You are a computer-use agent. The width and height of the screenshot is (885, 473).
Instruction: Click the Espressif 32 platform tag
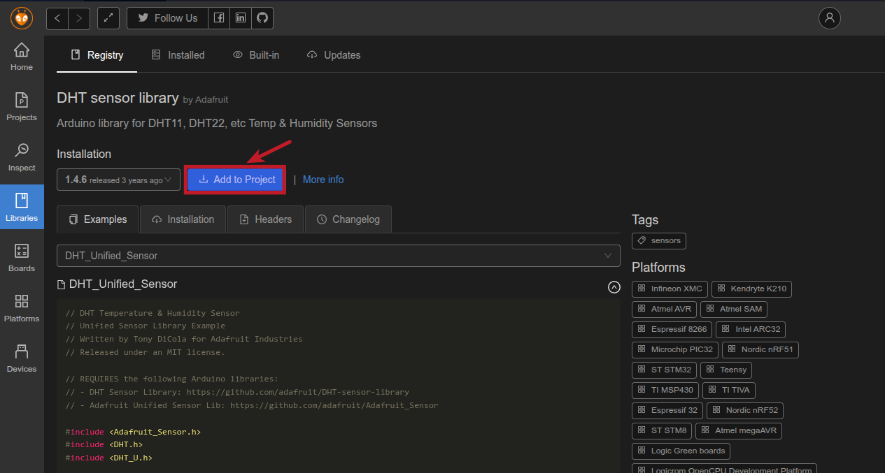tap(667, 410)
